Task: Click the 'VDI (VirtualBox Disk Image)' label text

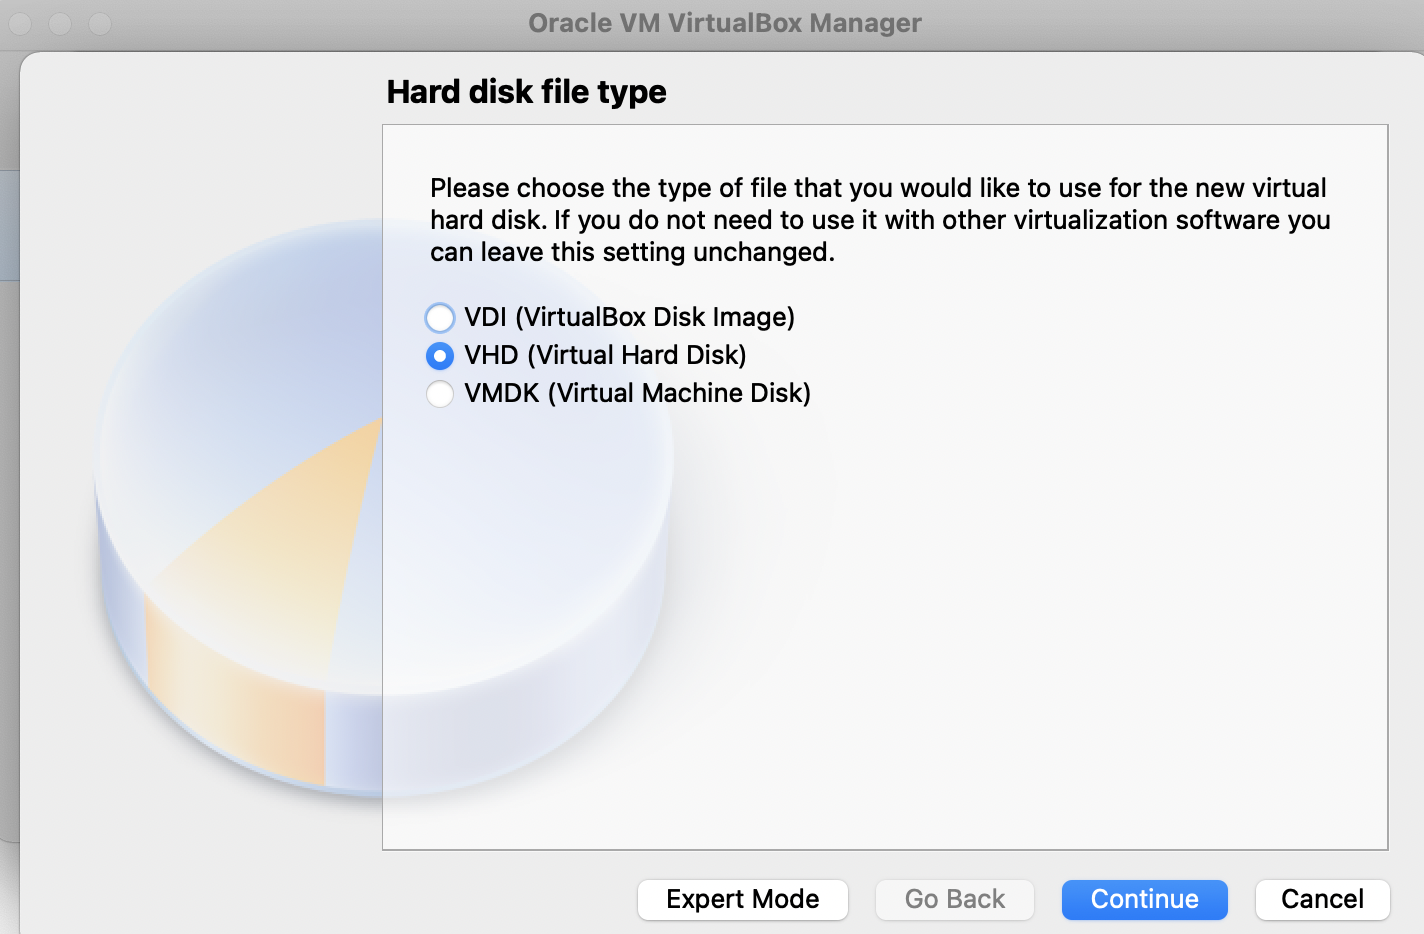Action: [x=629, y=318]
